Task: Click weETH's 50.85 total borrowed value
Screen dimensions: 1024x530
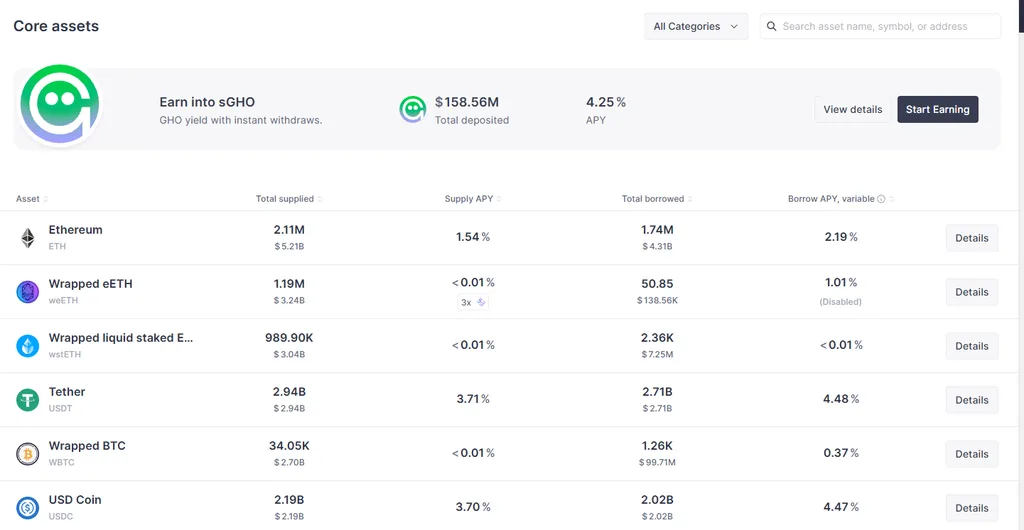Action: tap(657, 284)
